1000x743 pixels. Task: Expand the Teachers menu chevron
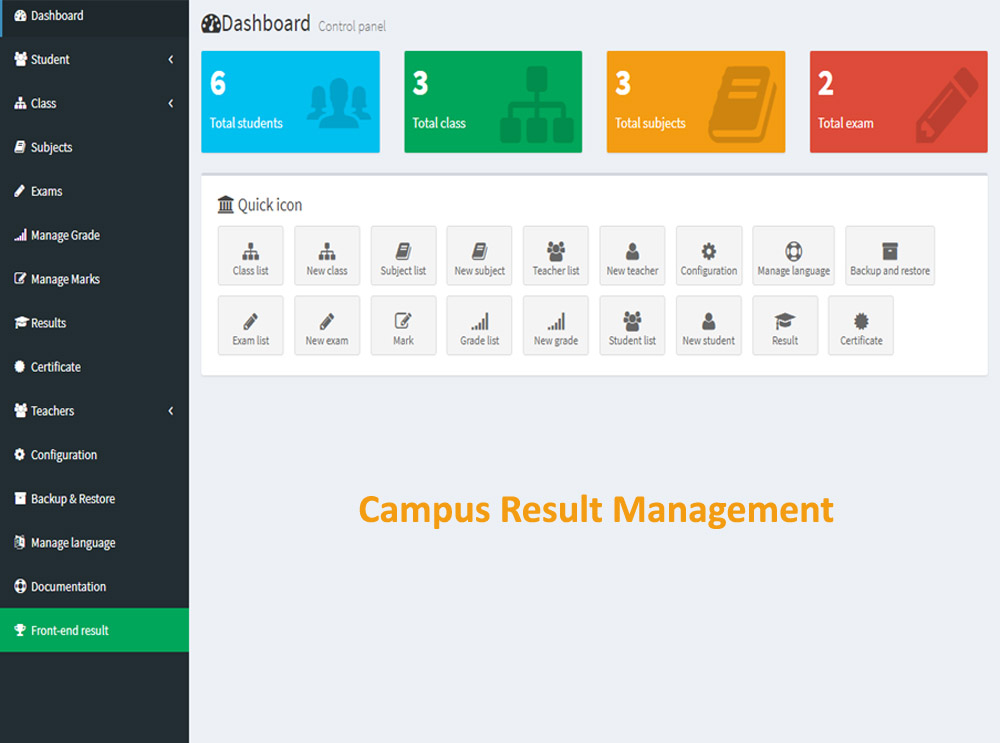(x=171, y=411)
